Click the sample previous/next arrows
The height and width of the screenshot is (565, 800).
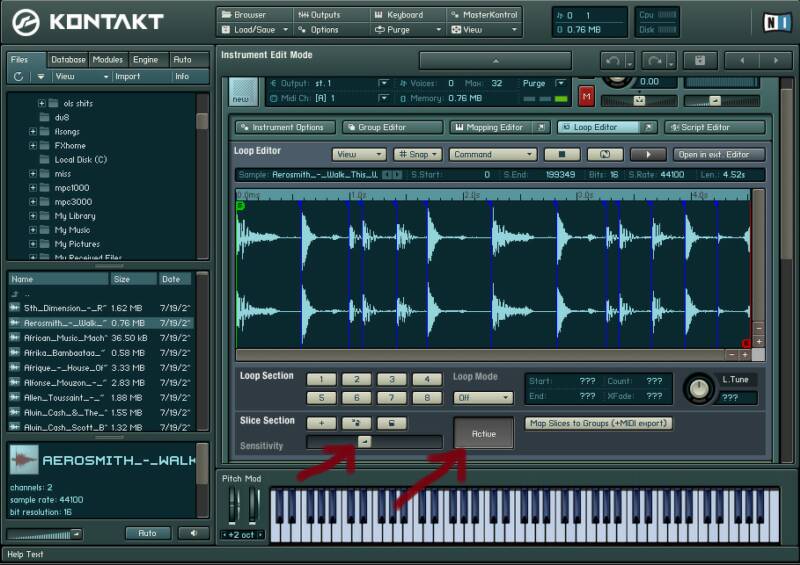[392, 175]
